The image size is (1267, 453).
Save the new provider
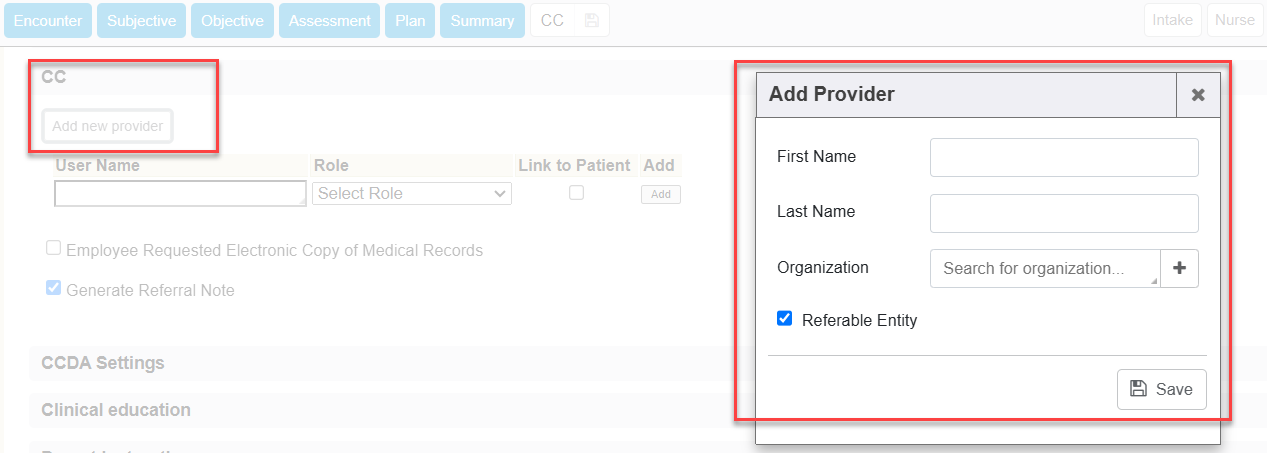click(x=1161, y=389)
